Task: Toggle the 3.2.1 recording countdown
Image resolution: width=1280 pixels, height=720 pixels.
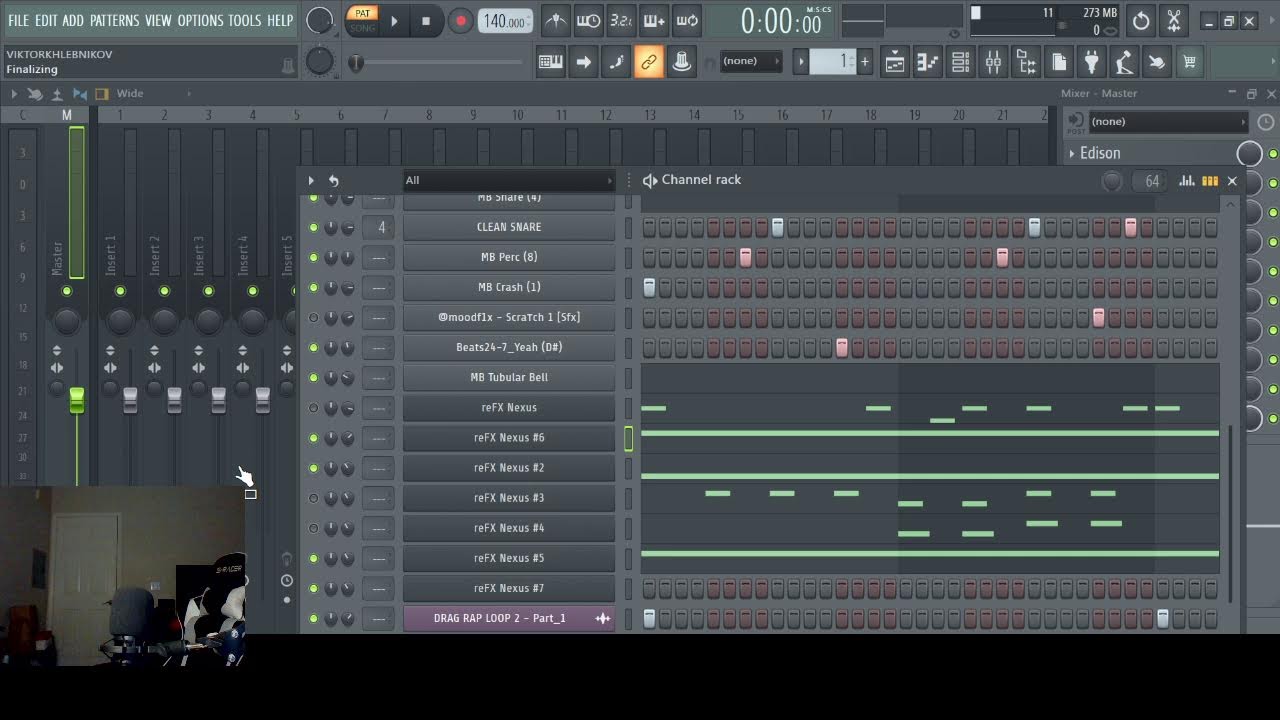Action: click(x=621, y=20)
